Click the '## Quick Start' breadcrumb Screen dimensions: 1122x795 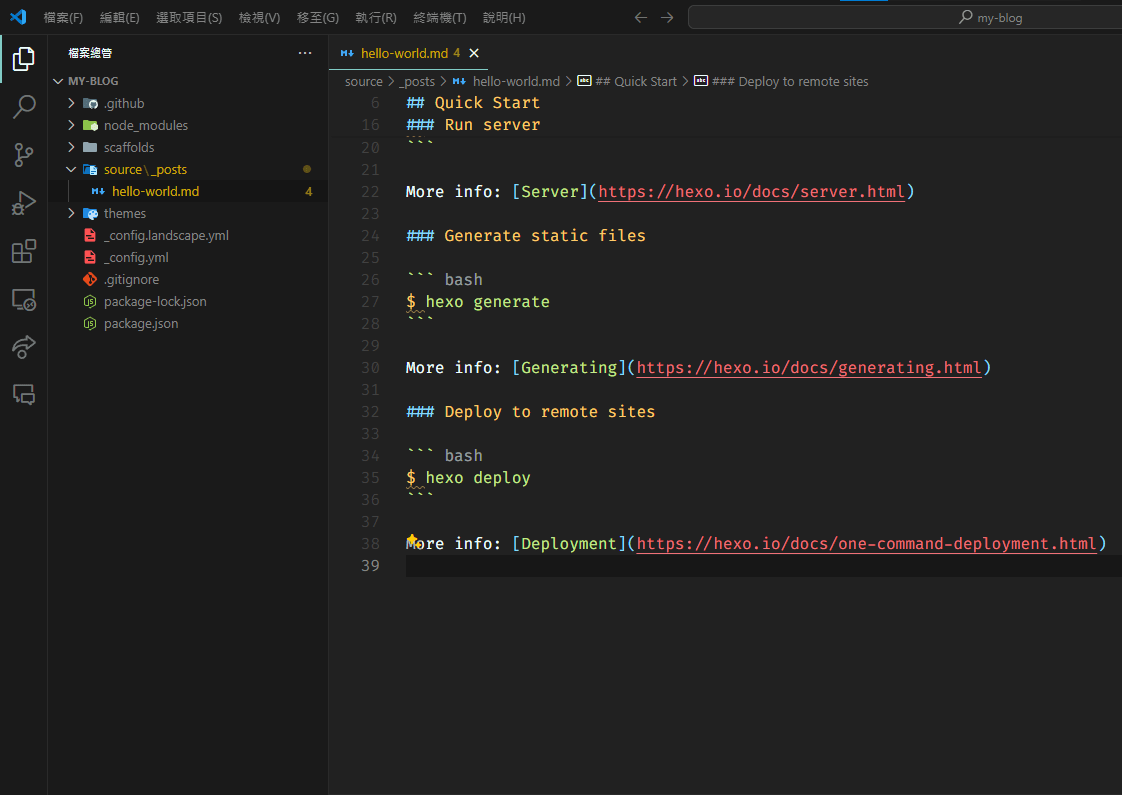(627, 82)
